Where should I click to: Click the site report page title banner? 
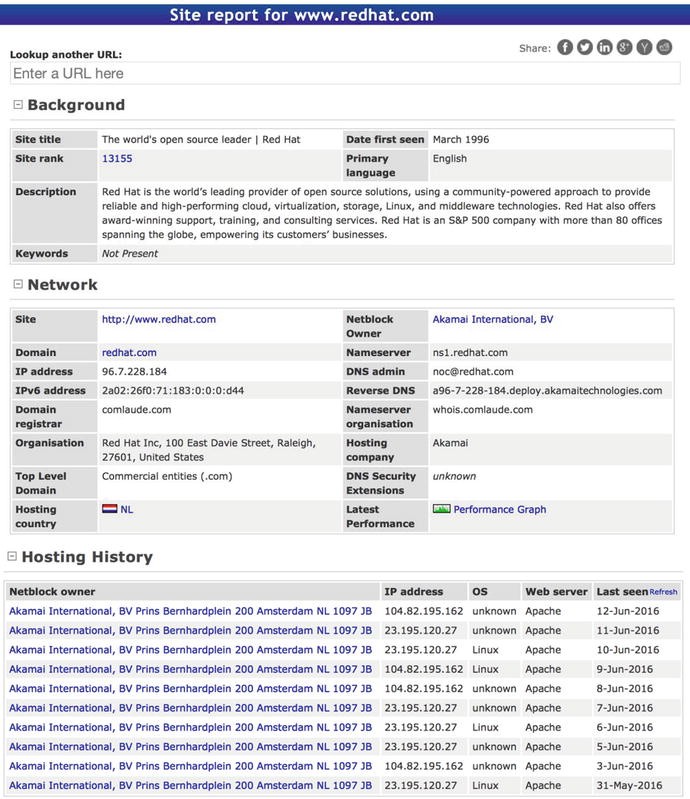[x=345, y=15]
